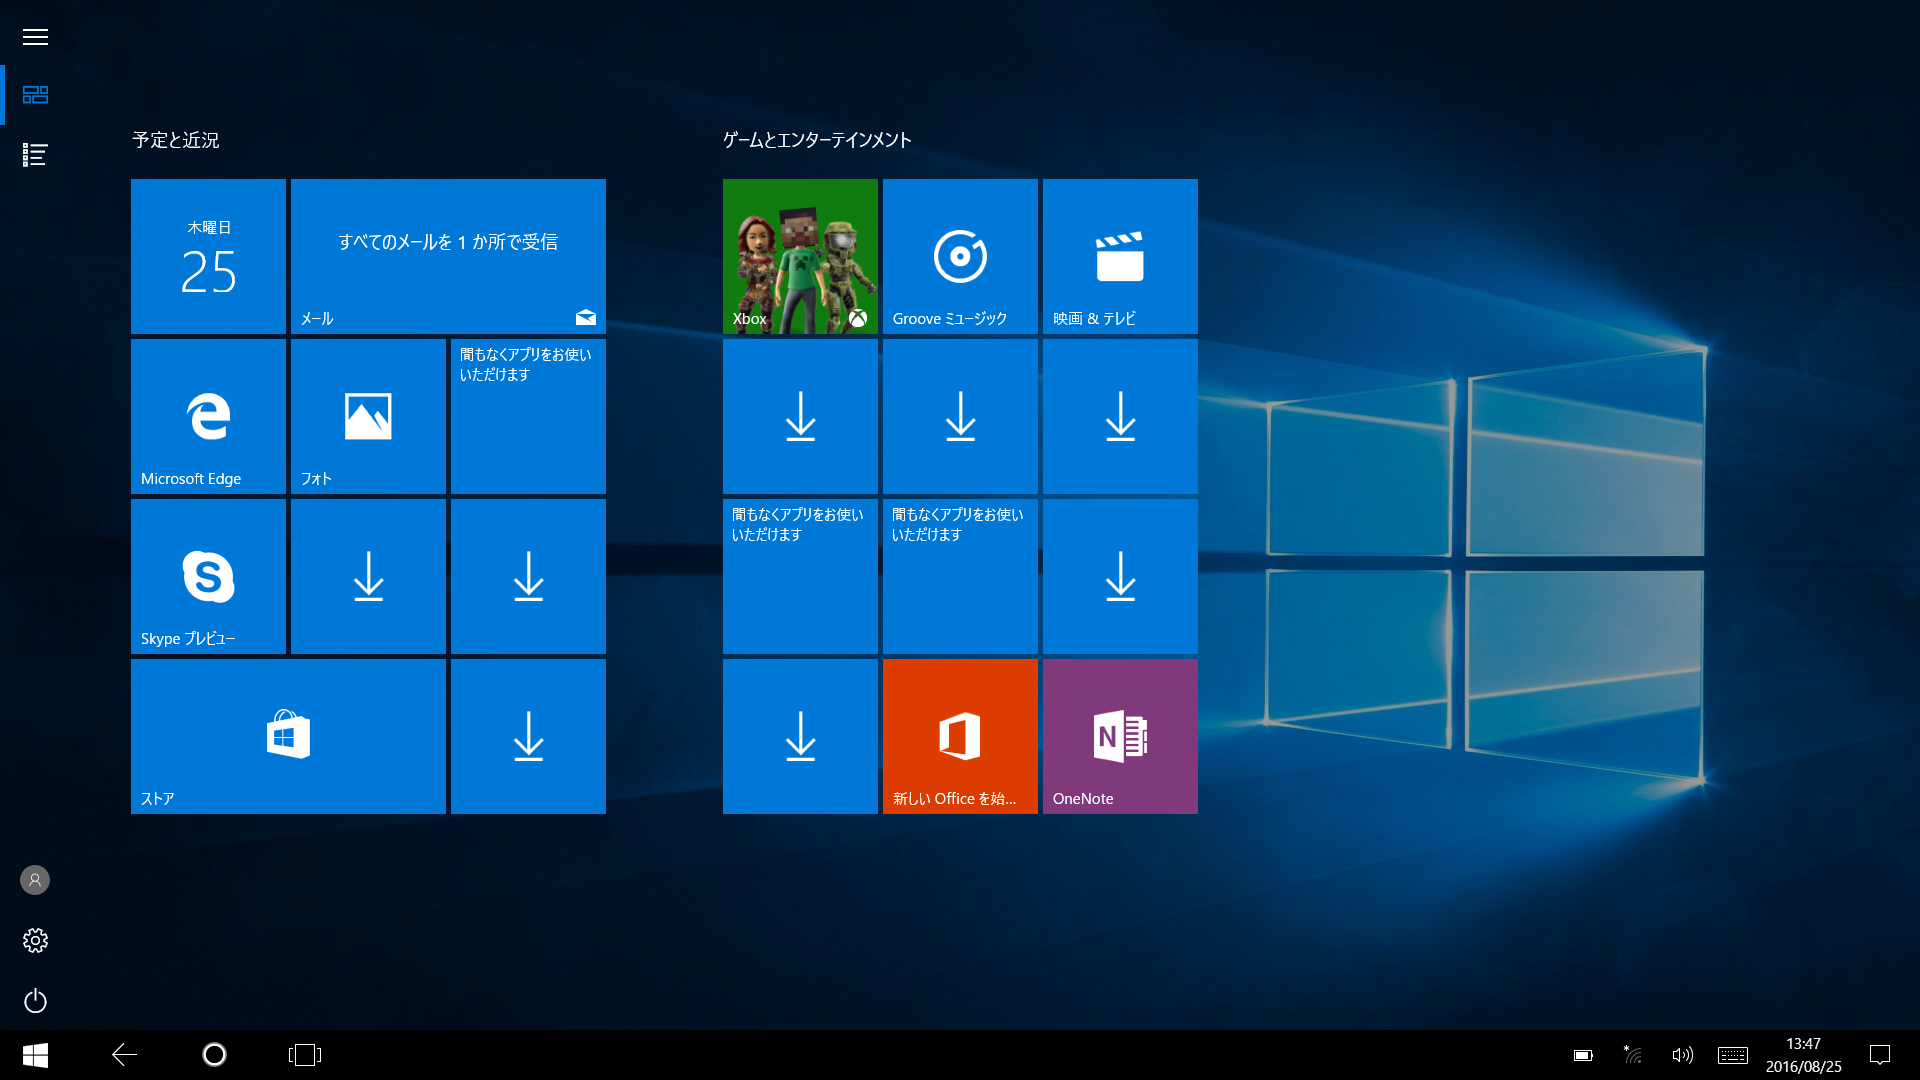Click the taskbar back arrow
The height and width of the screenshot is (1080, 1920).
click(x=124, y=1055)
